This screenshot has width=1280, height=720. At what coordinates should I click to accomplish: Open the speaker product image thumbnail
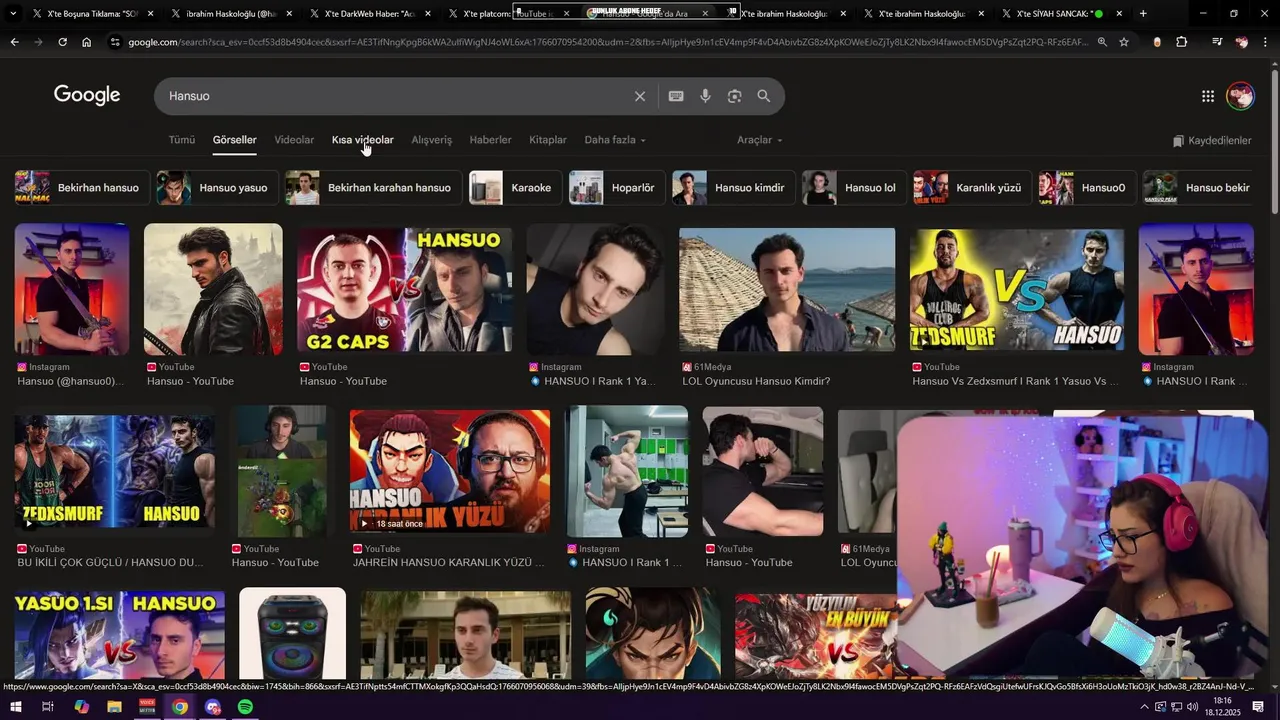coord(292,632)
